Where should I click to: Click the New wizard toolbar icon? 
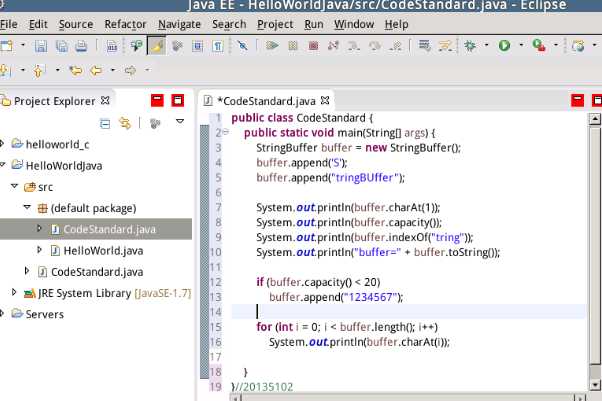(6, 46)
